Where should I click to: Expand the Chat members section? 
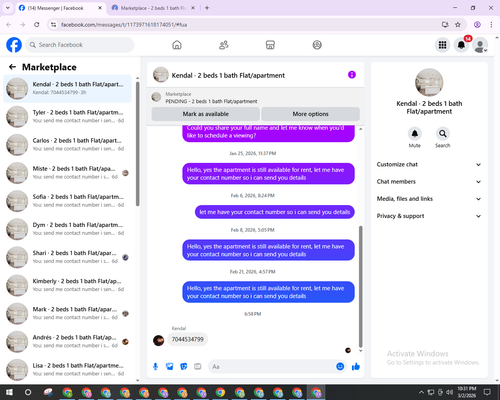(429, 182)
